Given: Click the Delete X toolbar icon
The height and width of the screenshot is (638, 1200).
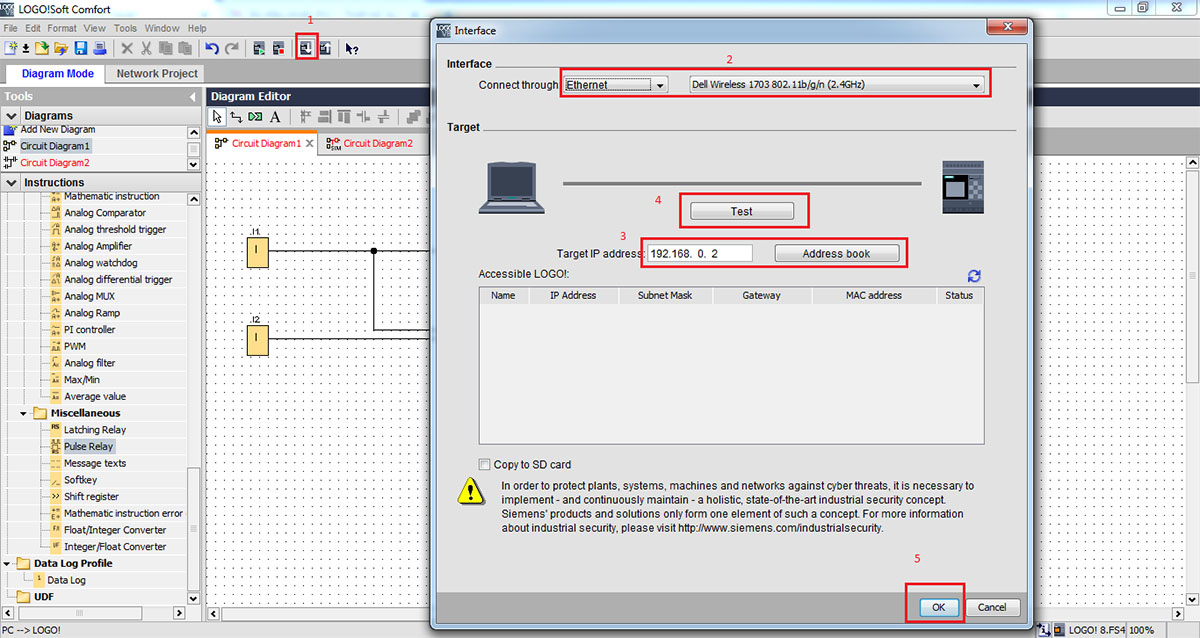Looking at the screenshot, I should pyautogui.click(x=127, y=48).
